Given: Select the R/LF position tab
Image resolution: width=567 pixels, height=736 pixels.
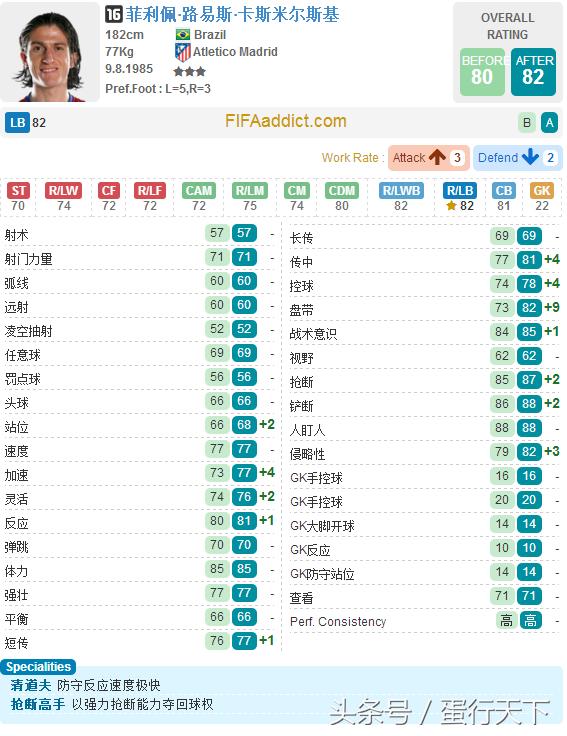Looking at the screenshot, I should coord(150,191).
